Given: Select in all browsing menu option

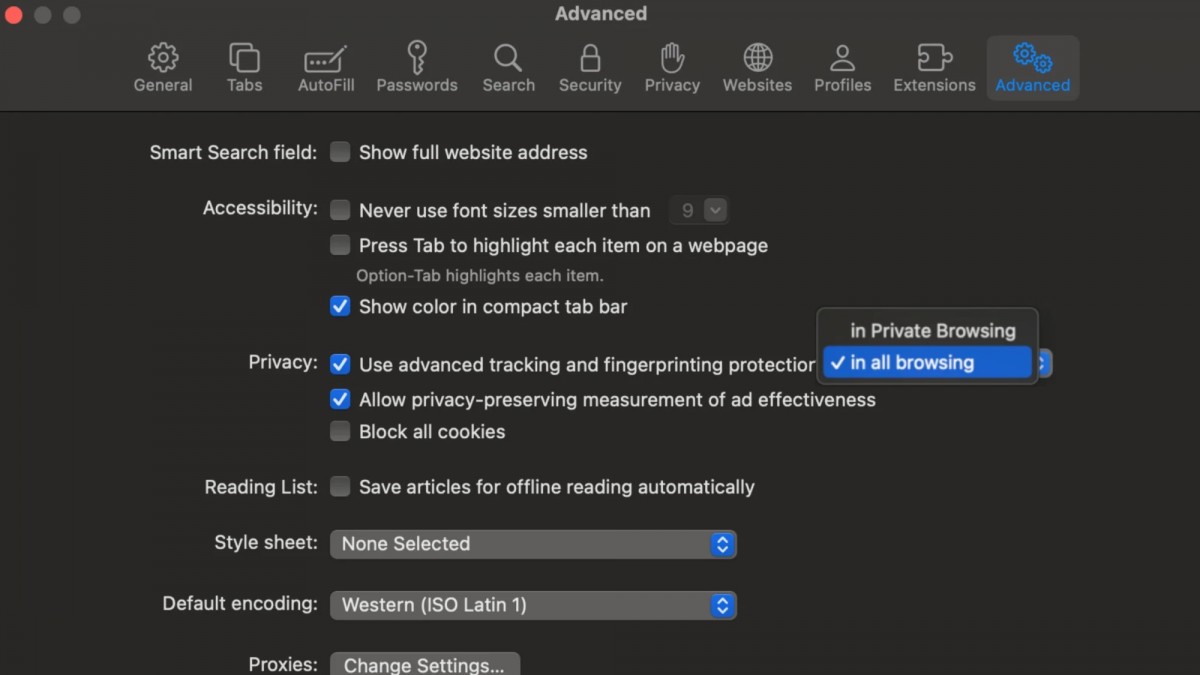Looking at the screenshot, I should click(x=927, y=363).
